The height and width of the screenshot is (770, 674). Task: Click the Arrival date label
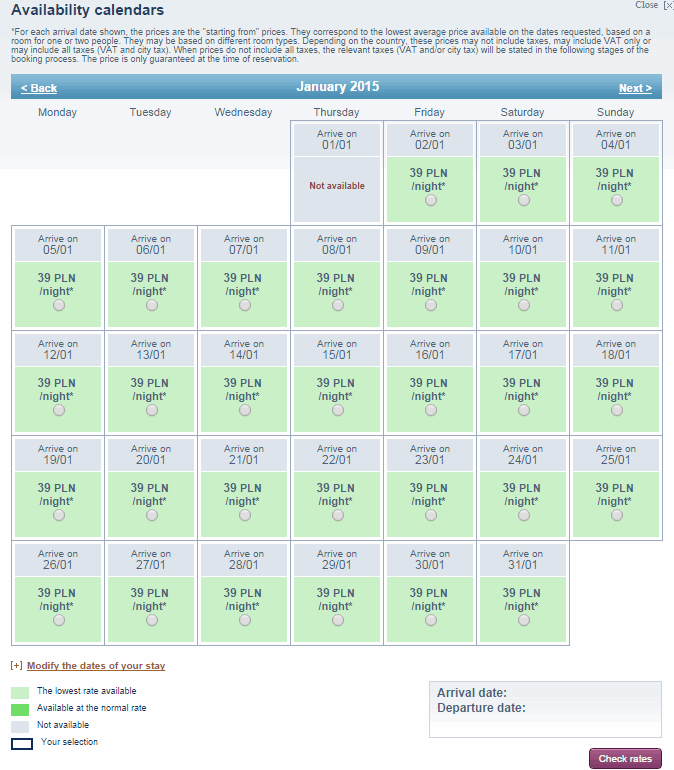(x=472, y=693)
